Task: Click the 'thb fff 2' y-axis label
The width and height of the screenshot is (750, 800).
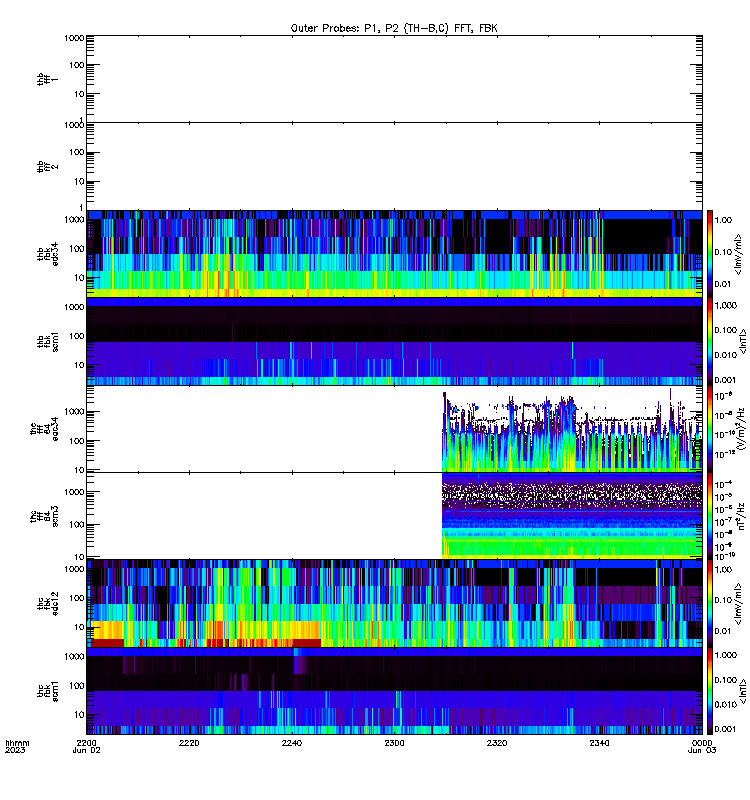Action: [47, 166]
